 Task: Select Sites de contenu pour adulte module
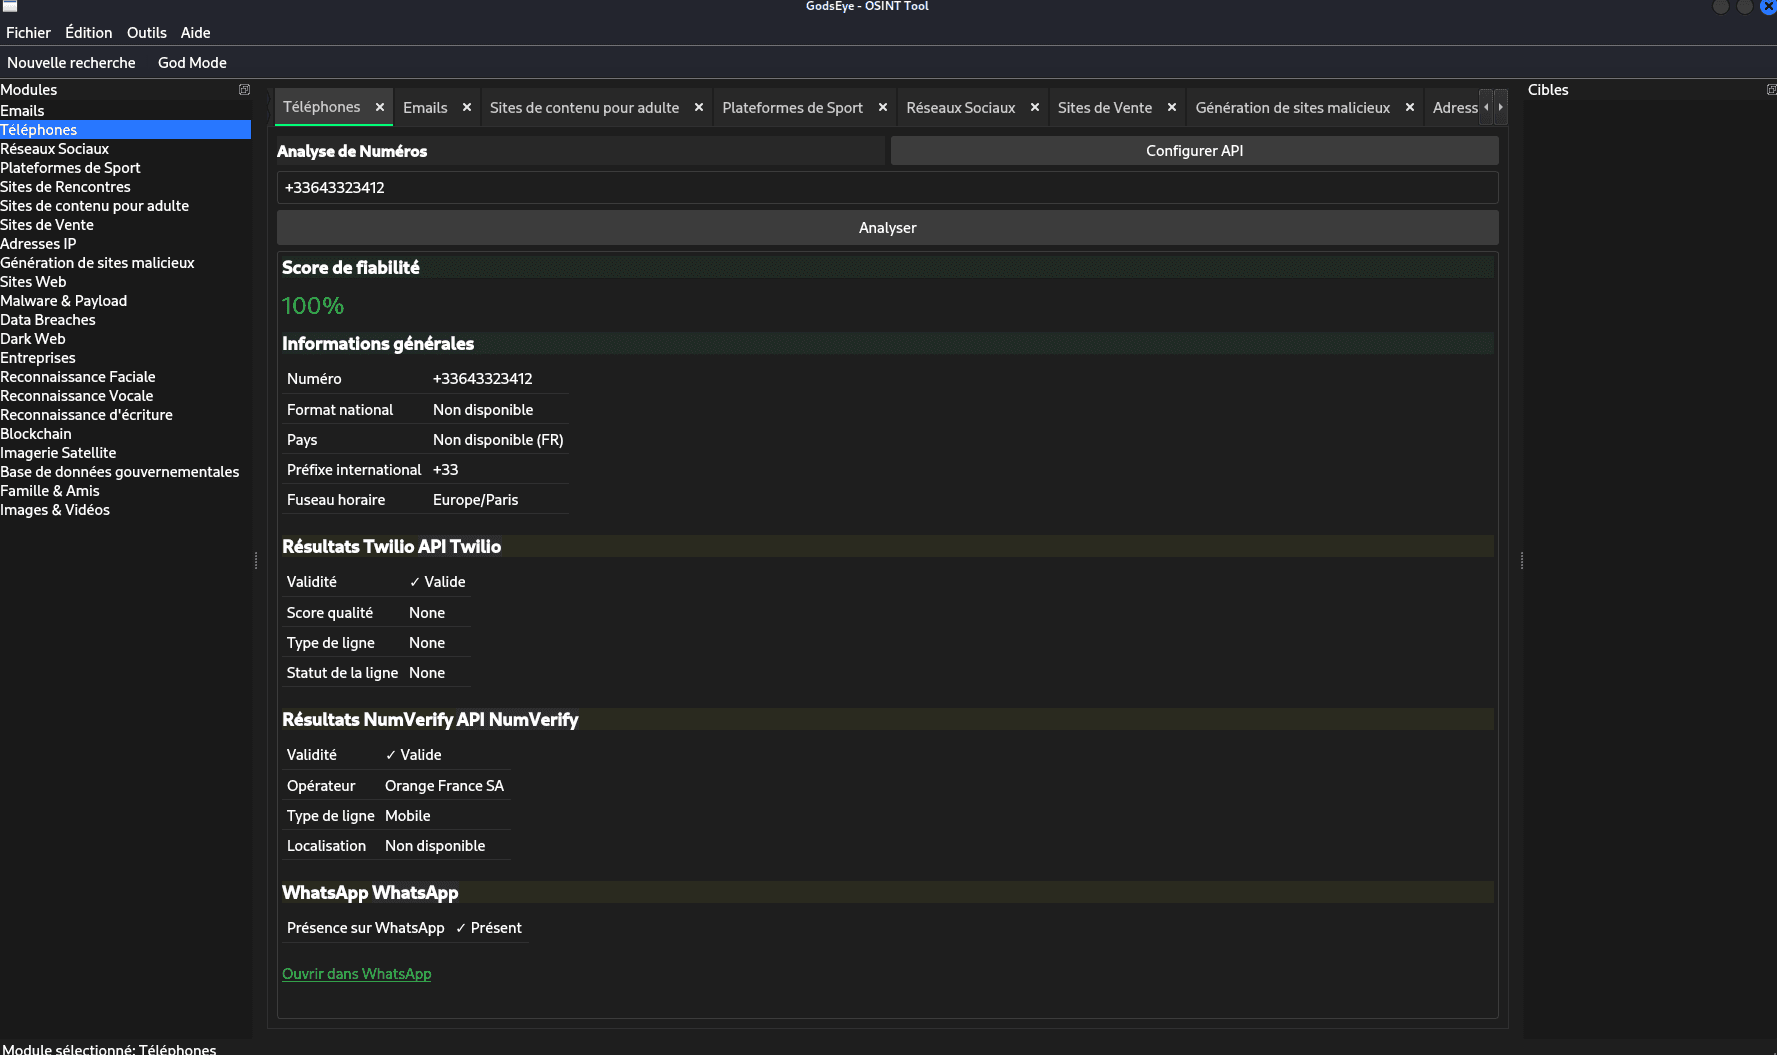click(125, 206)
